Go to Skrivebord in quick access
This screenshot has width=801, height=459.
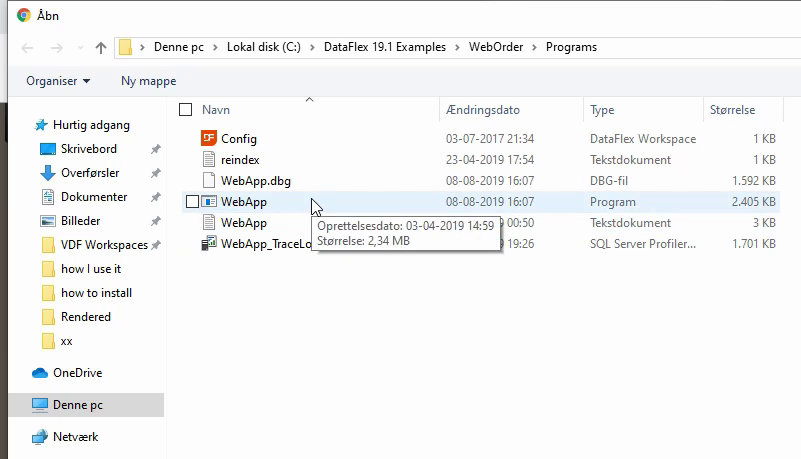click(x=88, y=149)
